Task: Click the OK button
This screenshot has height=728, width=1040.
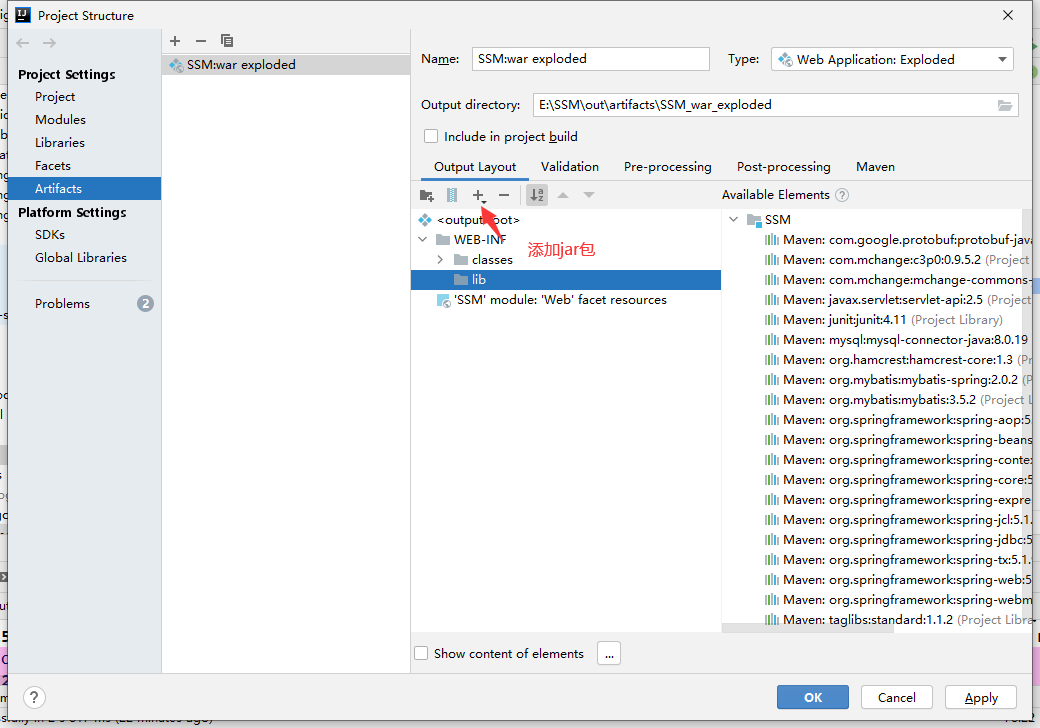Action: 812,697
